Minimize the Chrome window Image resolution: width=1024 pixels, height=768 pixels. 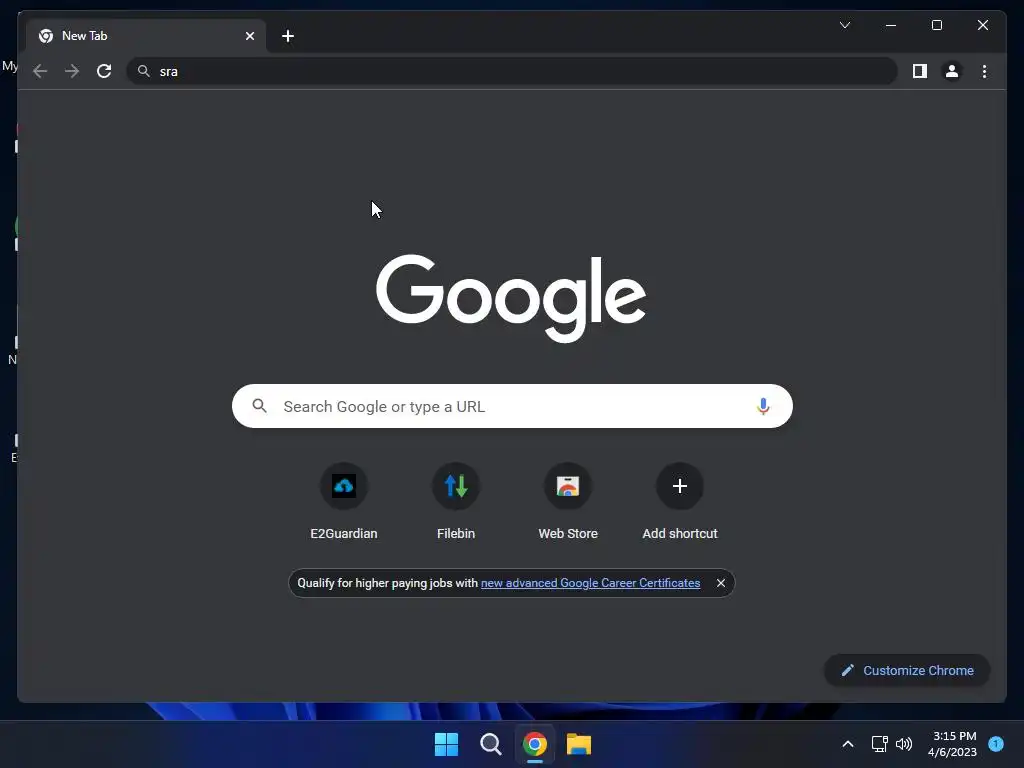(x=891, y=25)
